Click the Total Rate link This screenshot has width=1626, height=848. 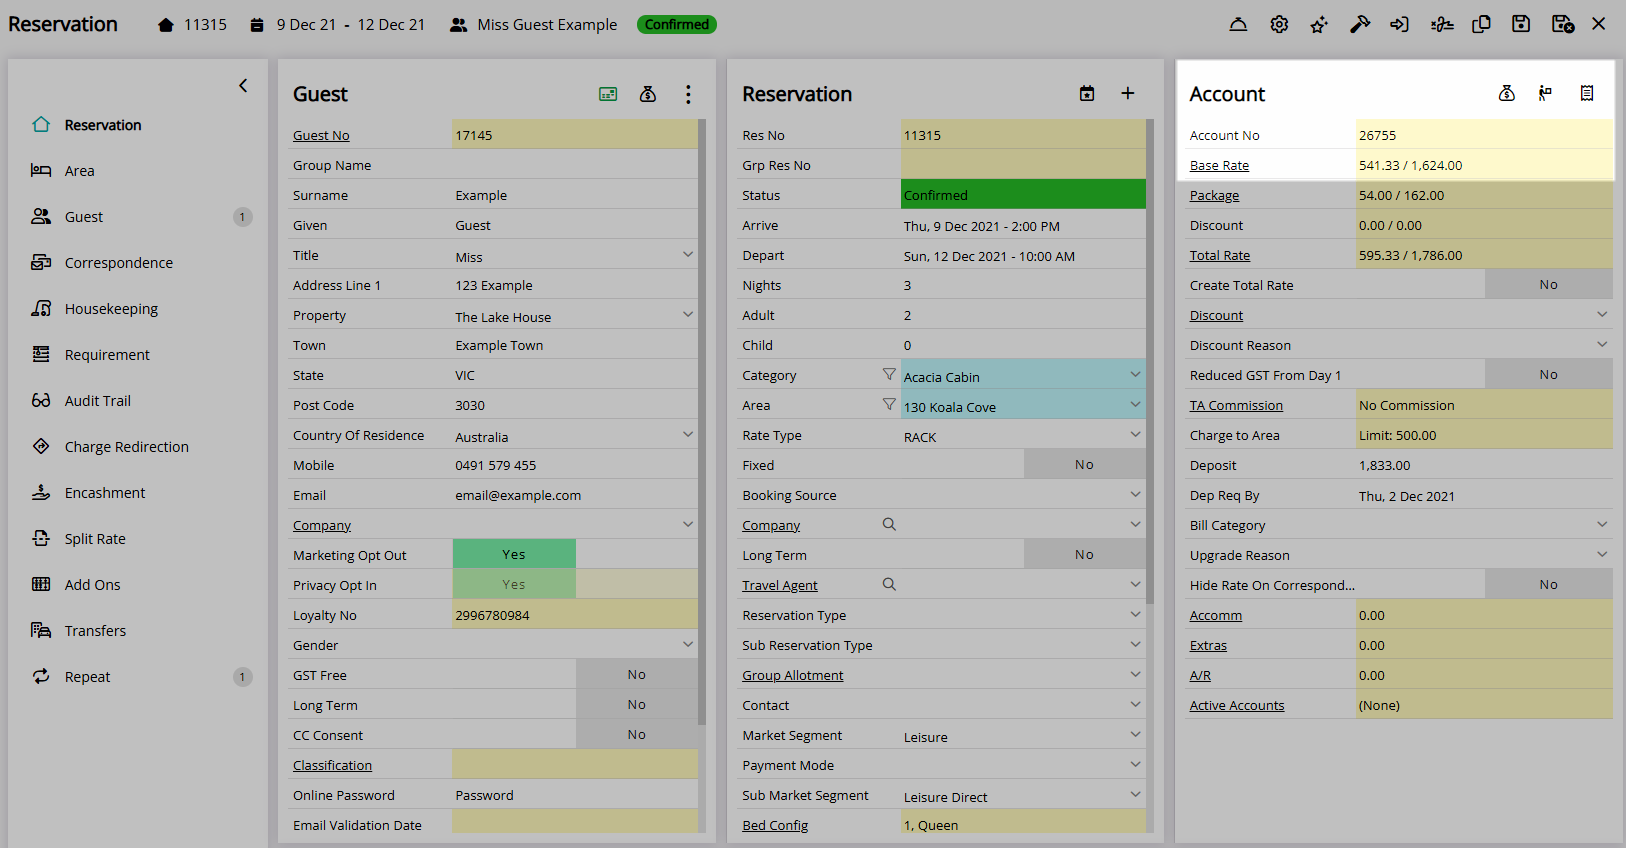pos(1220,255)
